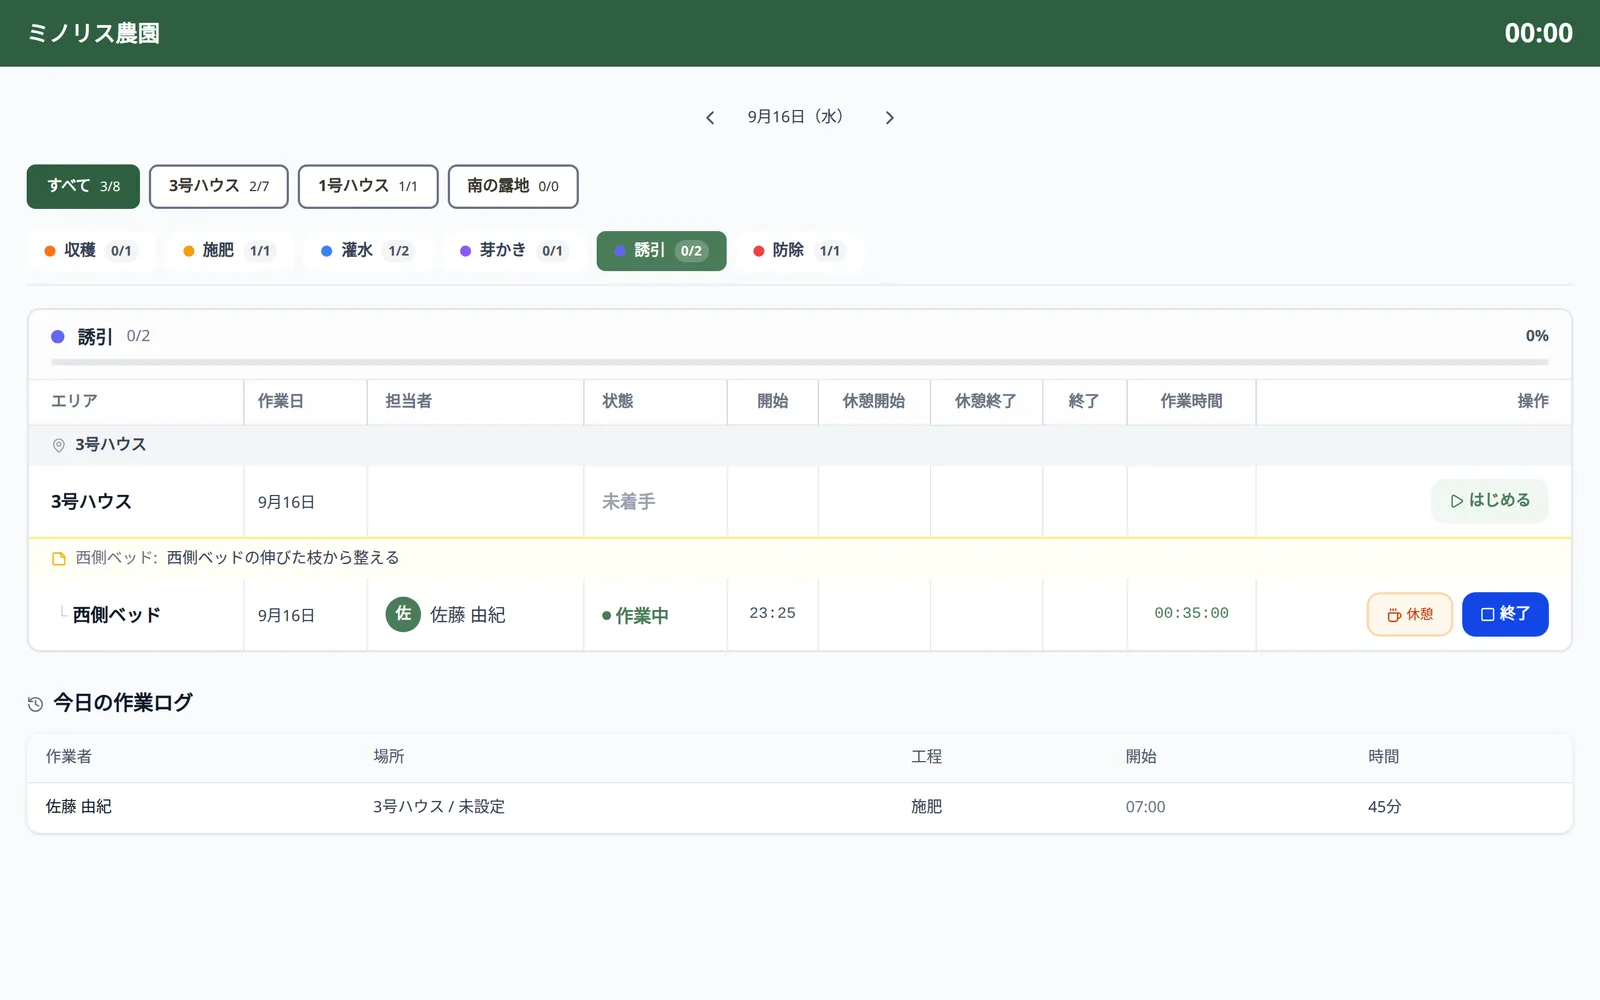The image size is (1600, 1000).
Task: Click the 00:00 clock in the header
Action: pyautogui.click(x=1538, y=33)
